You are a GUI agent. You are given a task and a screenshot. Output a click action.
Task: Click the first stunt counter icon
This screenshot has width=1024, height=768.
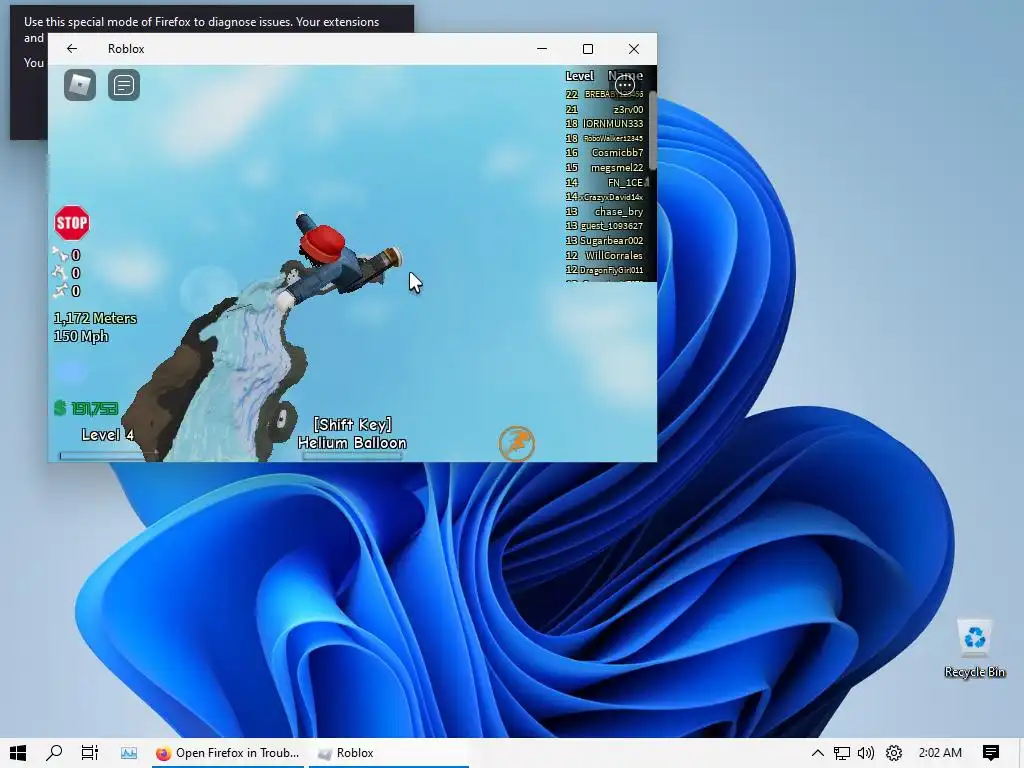60,255
